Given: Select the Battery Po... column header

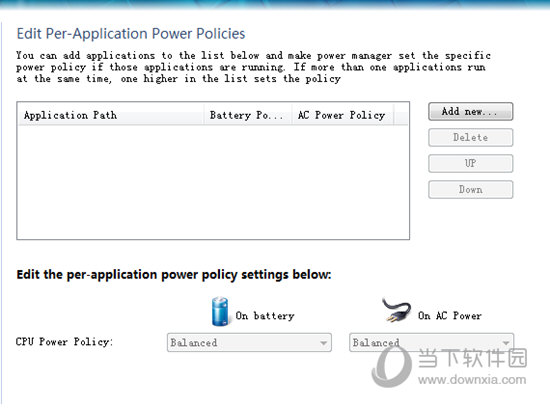Looking at the screenshot, I should (248, 115).
